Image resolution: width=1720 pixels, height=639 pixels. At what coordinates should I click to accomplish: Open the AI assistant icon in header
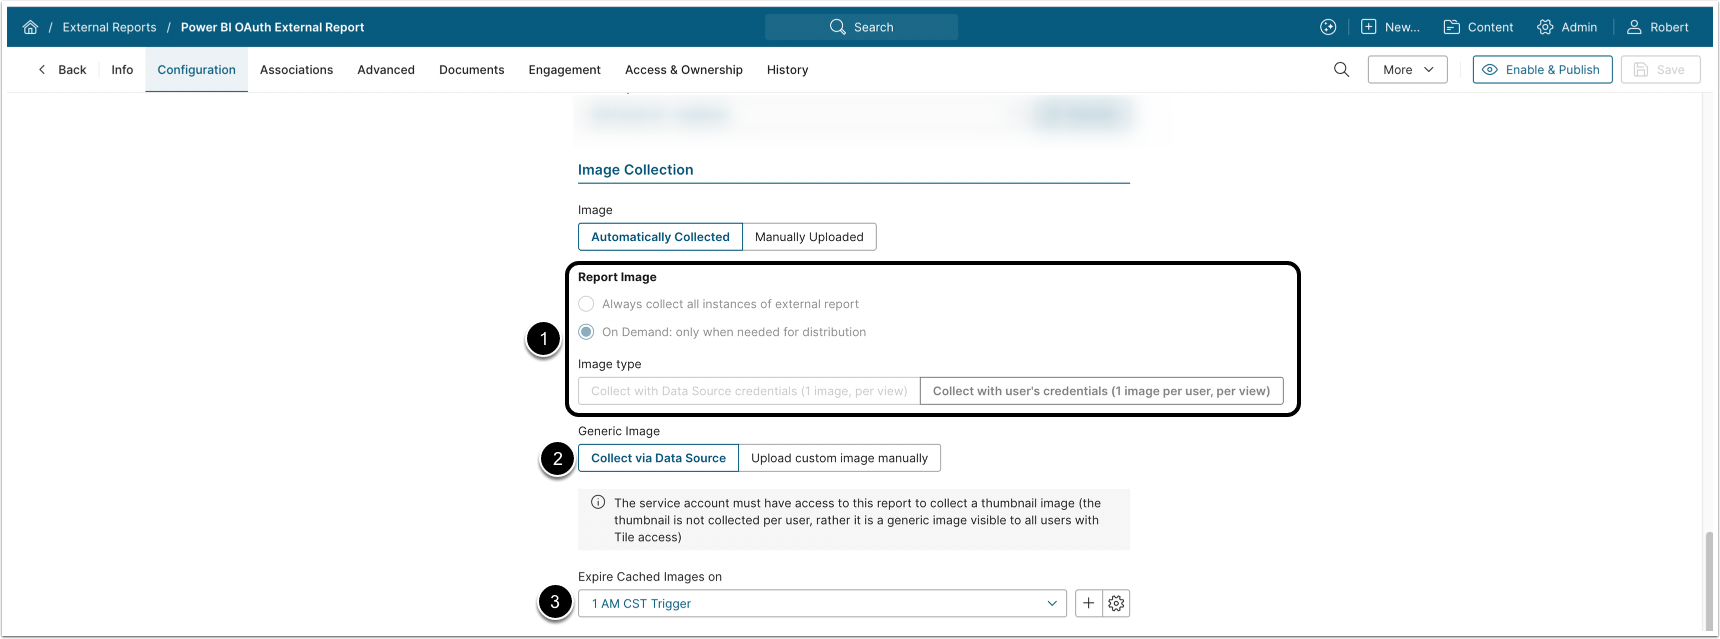coord(1328,27)
